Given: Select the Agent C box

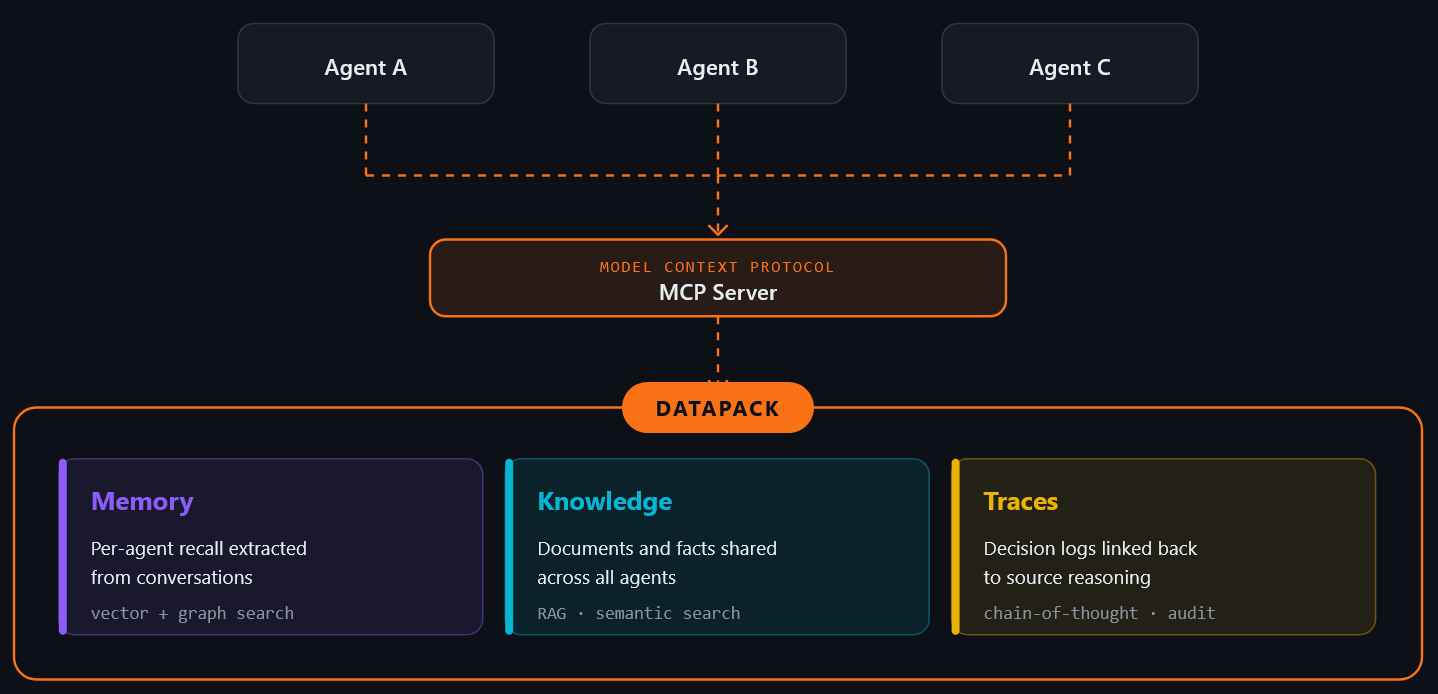Looking at the screenshot, I should pyautogui.click(x=1070, y=63).
